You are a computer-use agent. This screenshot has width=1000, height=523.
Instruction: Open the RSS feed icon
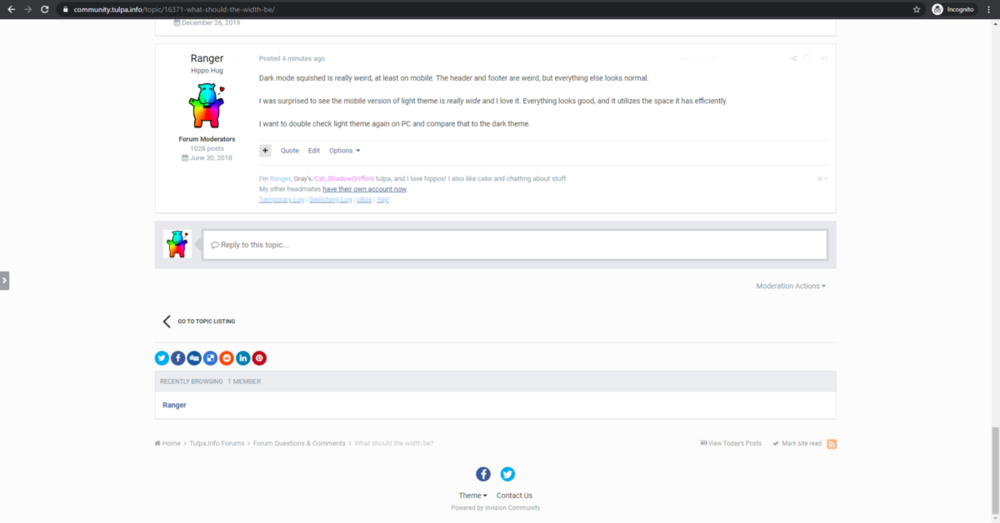pyautogui.click(x=832, y=444)
